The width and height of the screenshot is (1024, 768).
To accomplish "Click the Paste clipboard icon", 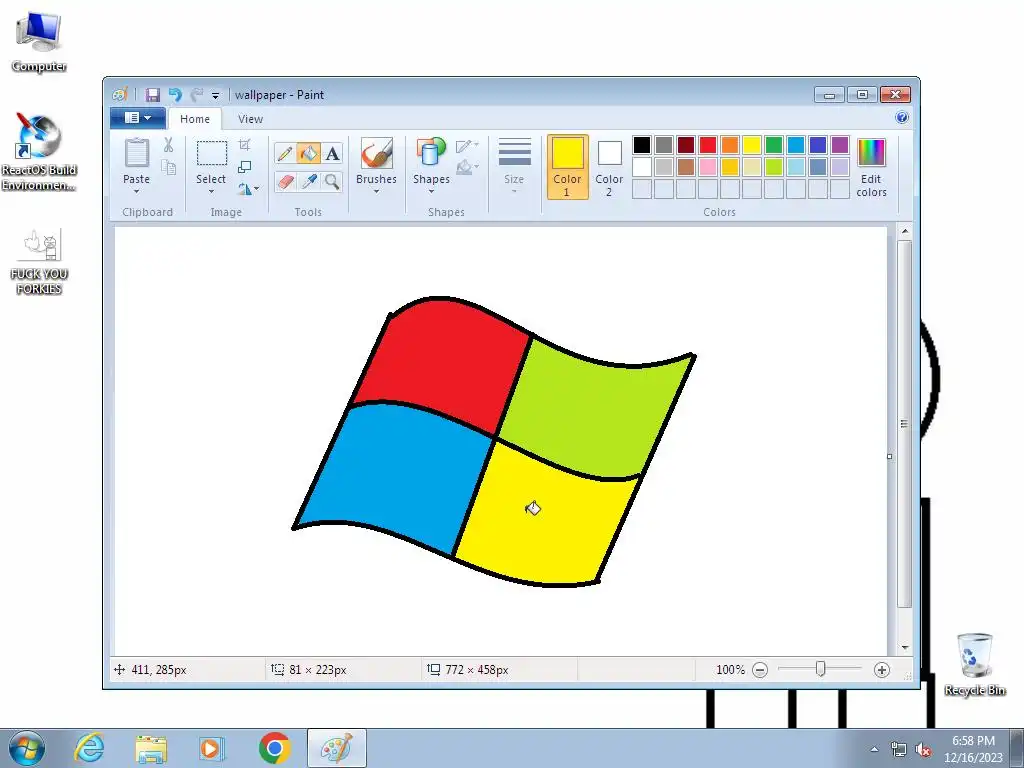I will click(136, 153).
